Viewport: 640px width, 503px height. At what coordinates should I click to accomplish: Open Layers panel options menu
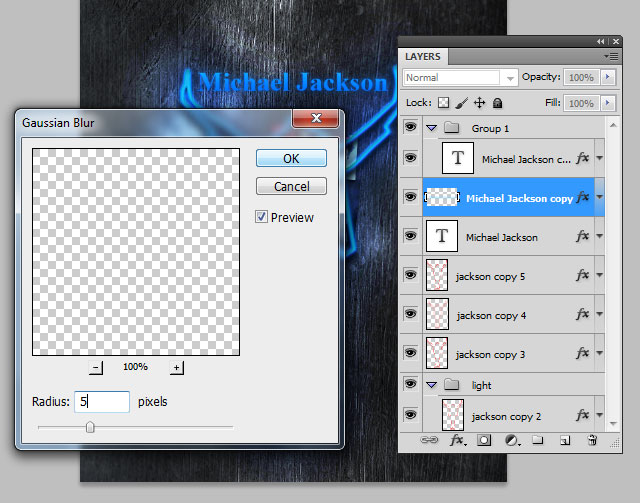pyautogui.click(x=612, y=56)
